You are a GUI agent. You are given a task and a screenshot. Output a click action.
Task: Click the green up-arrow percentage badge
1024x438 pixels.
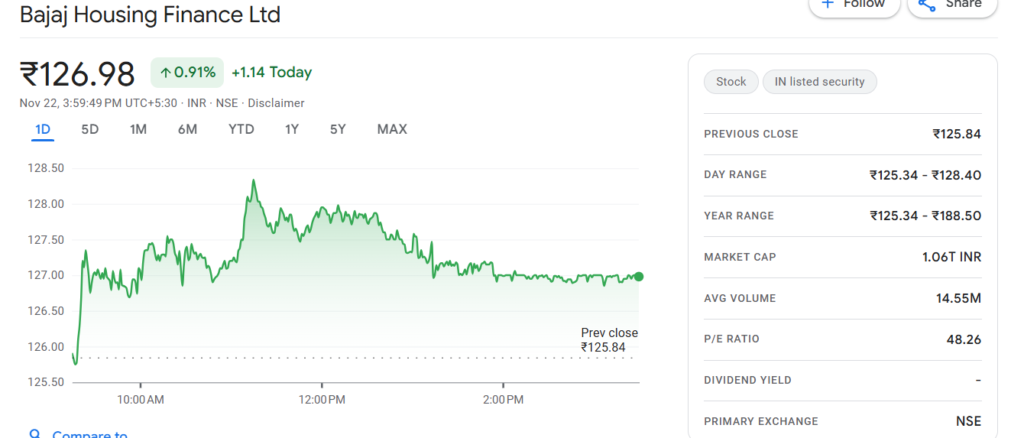[187, 72]
